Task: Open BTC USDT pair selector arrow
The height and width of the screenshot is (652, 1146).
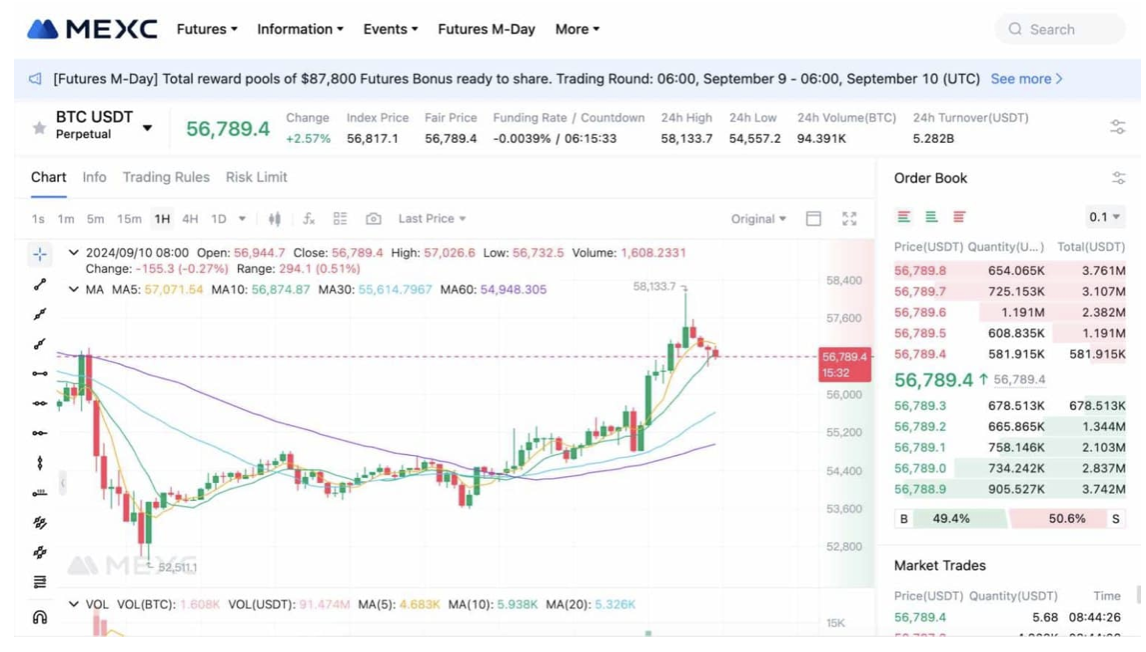Action: click(x=148, y=128)
